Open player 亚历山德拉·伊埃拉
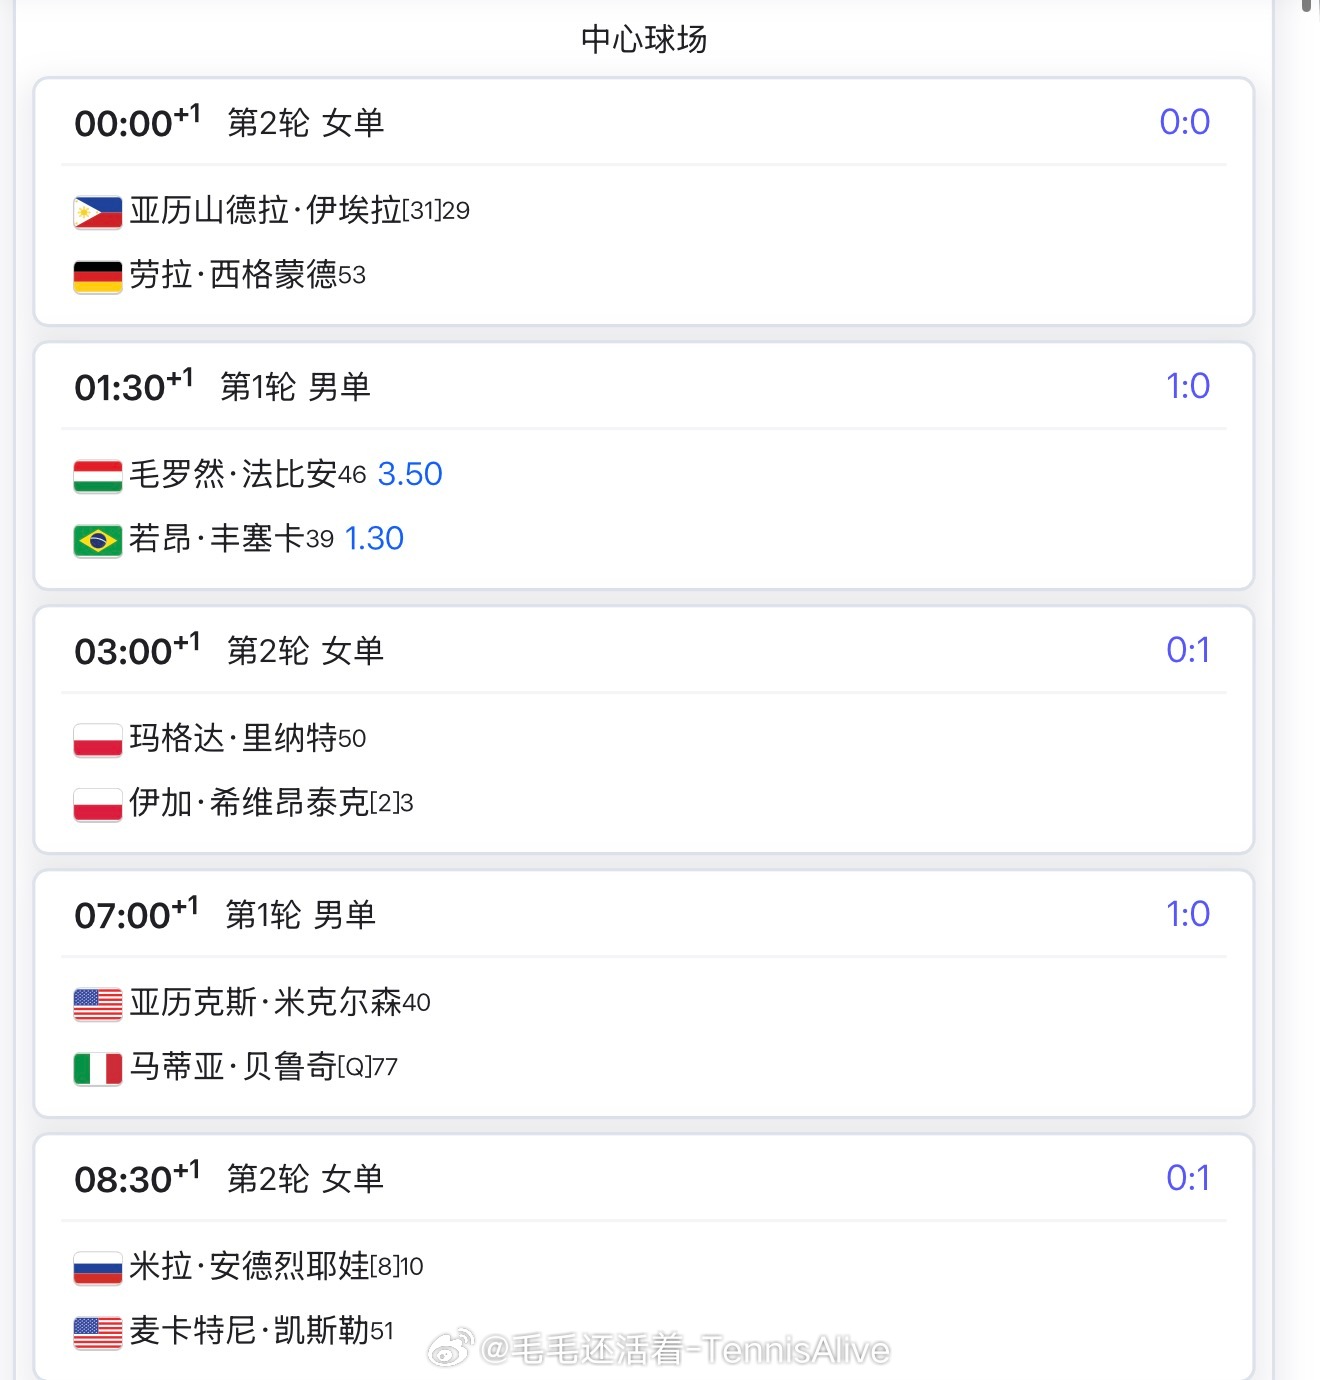 click(265, 210)
